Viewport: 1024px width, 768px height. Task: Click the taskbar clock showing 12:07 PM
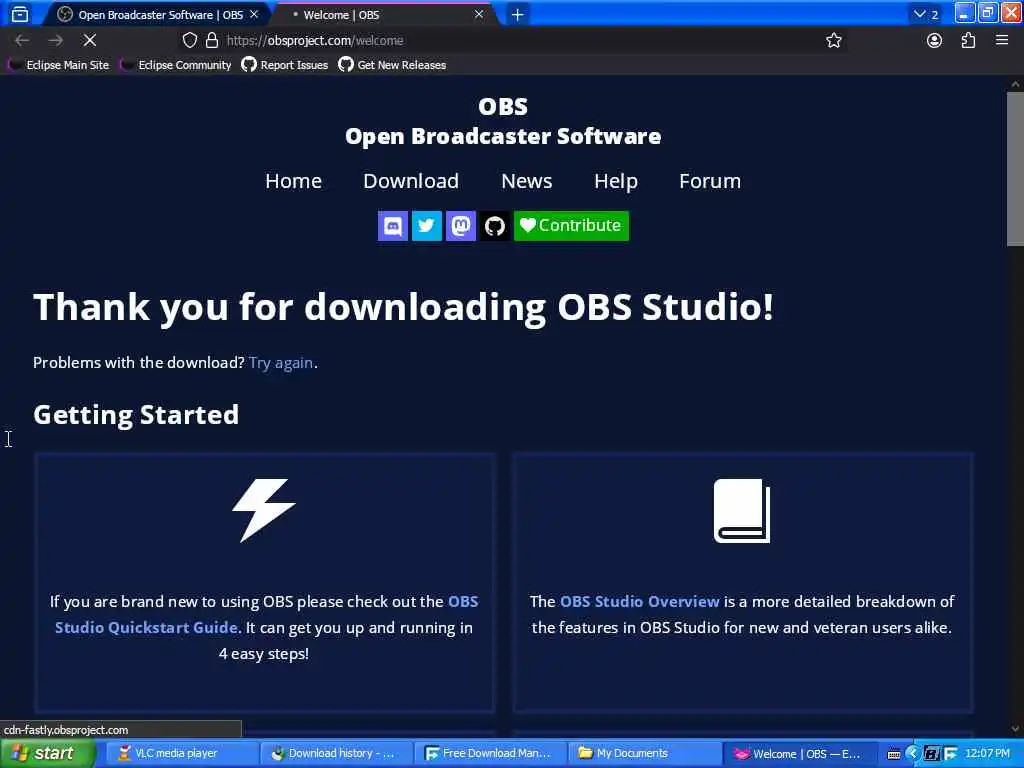[987, 754]
